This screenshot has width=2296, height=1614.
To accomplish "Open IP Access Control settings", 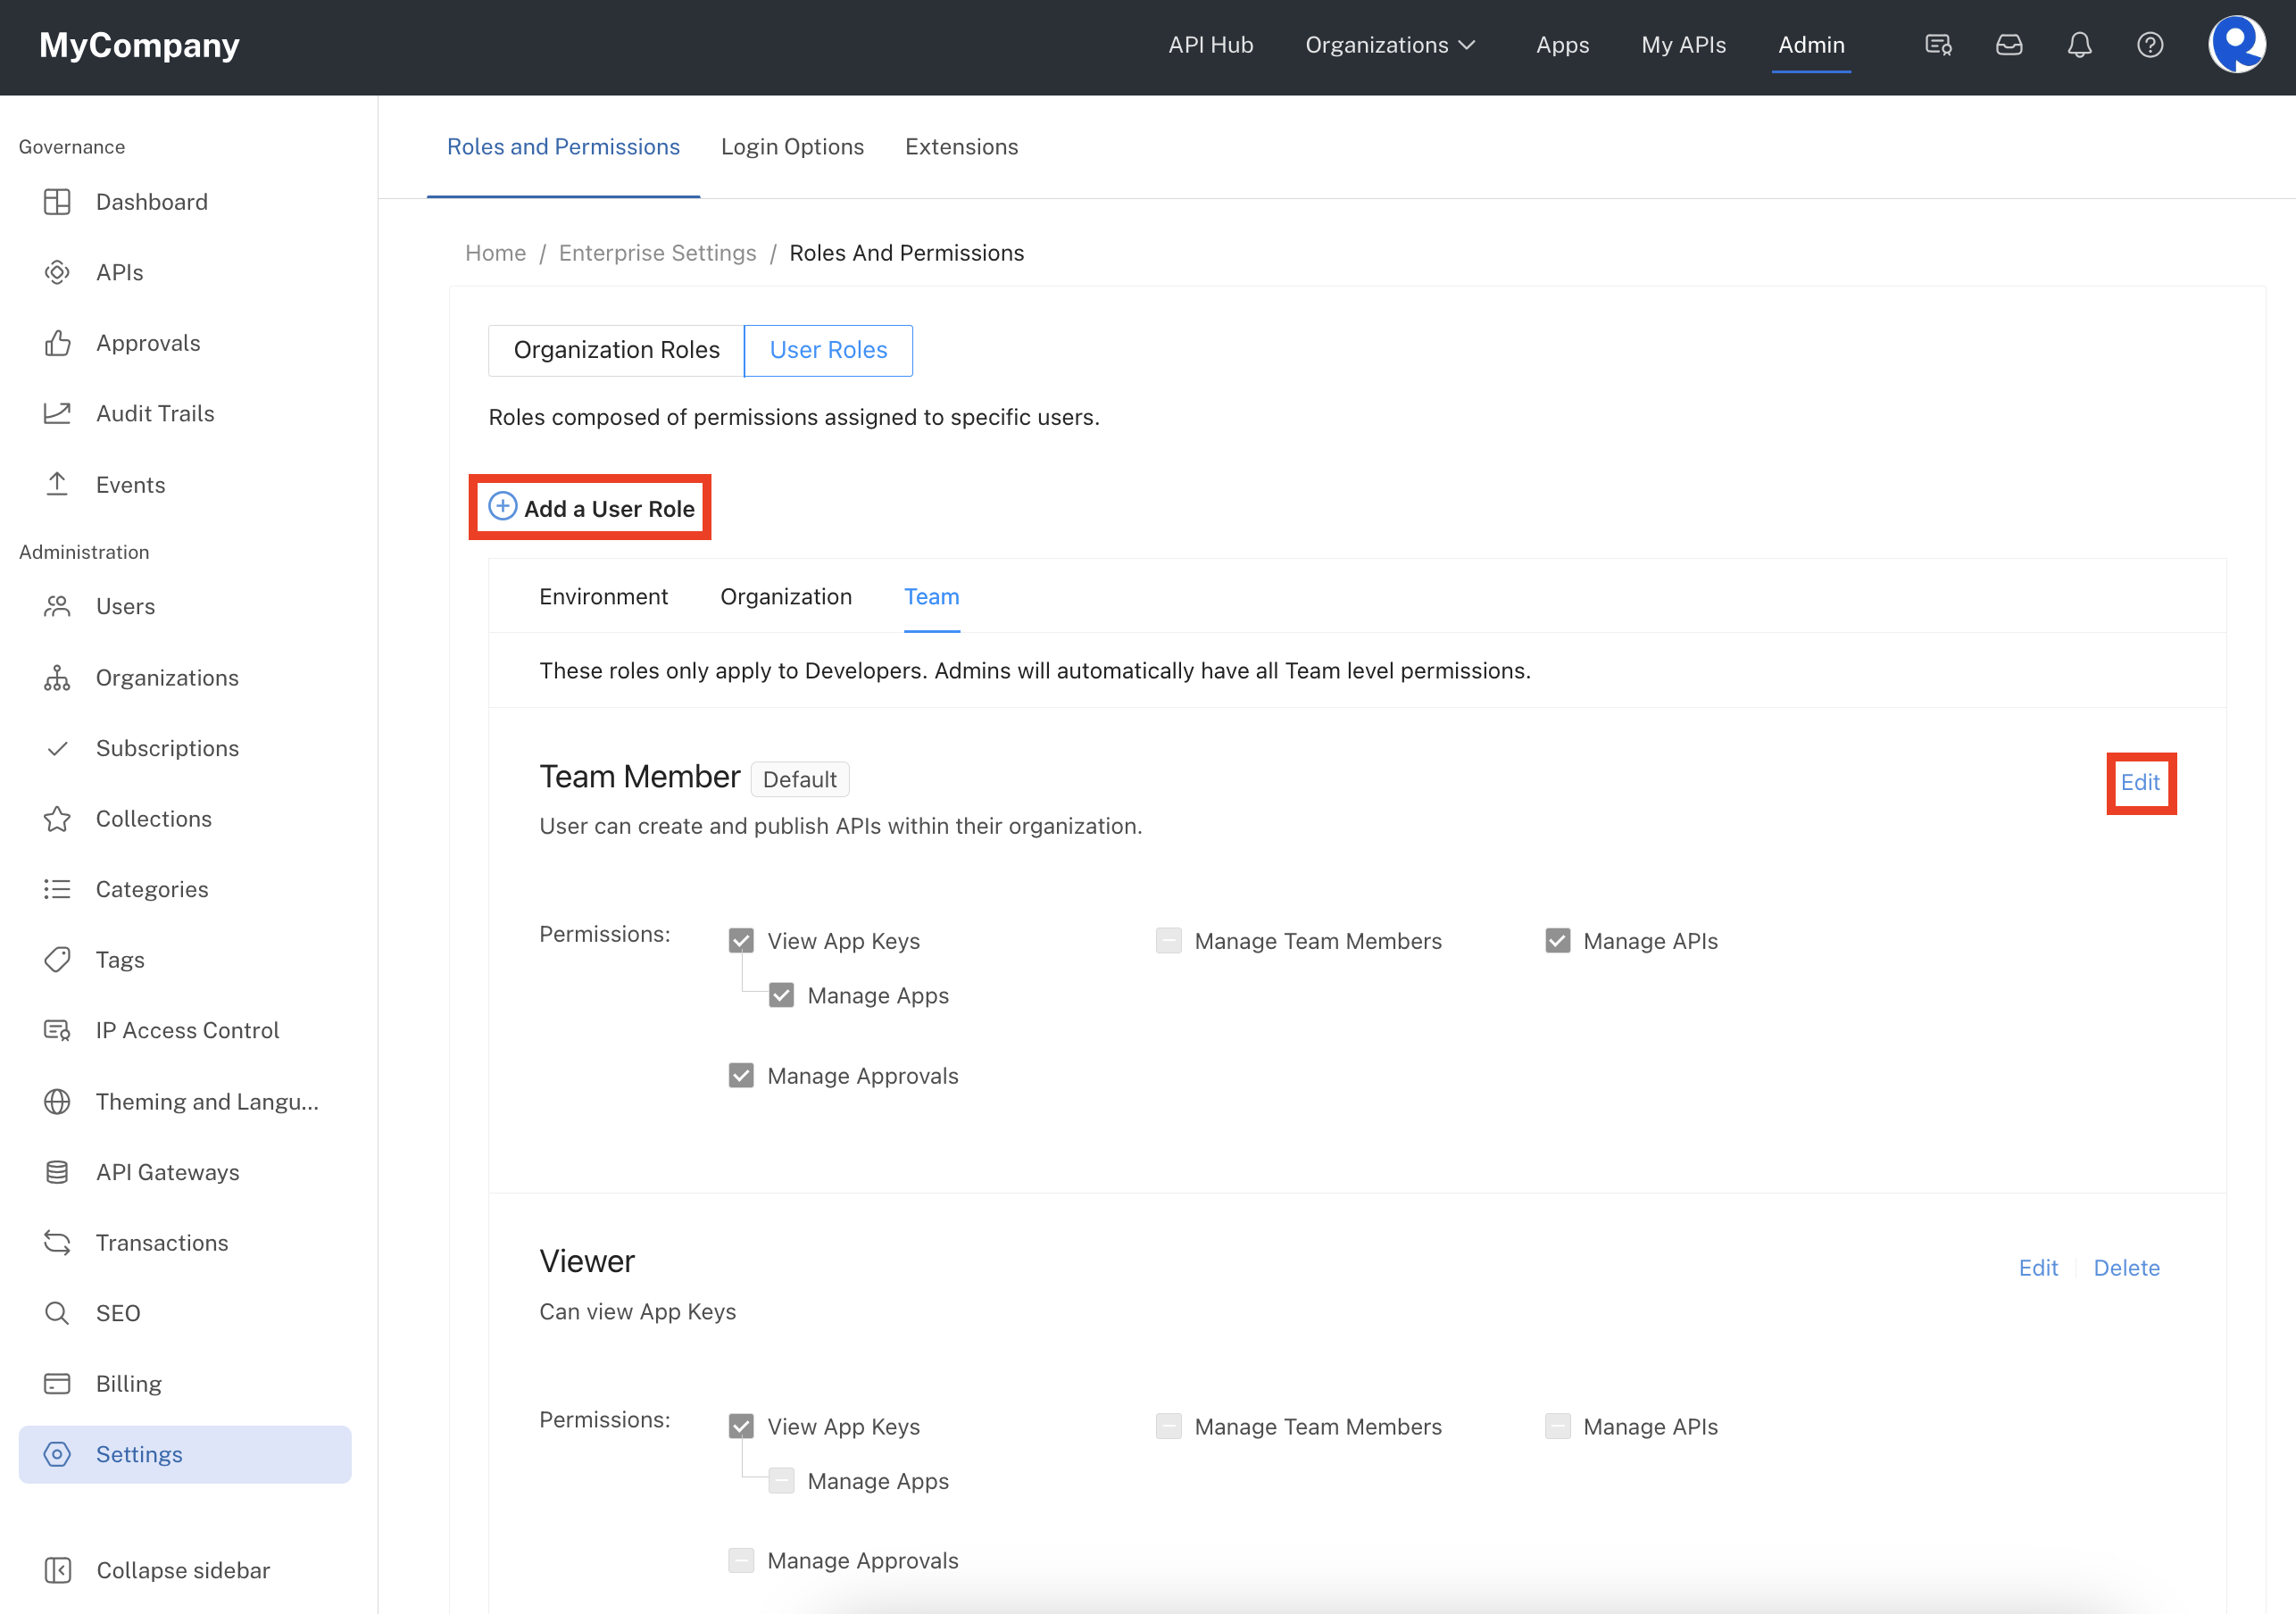I will coord(187,1029).
